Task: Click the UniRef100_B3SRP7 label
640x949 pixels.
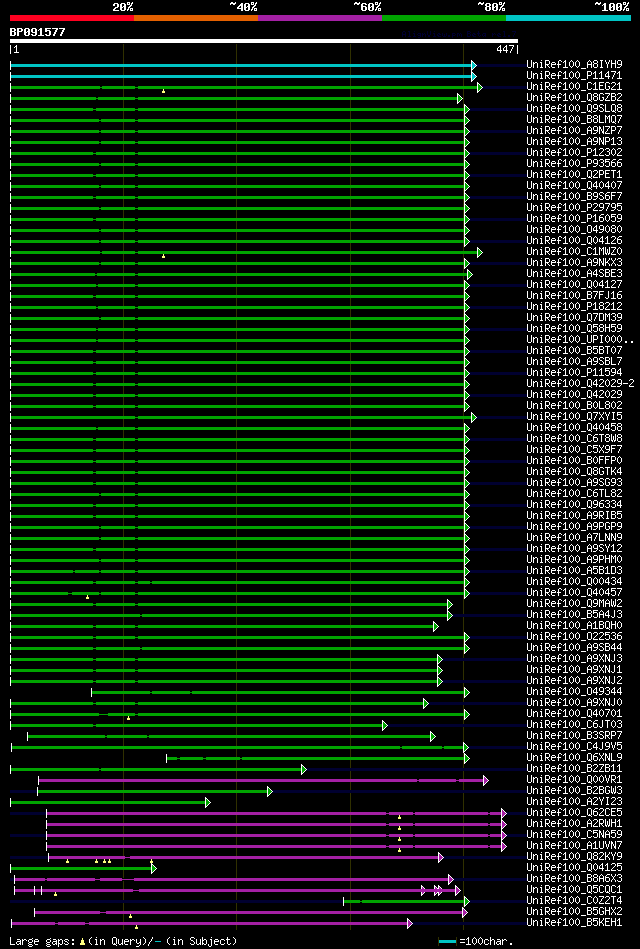Action: [x=575, y=736]
